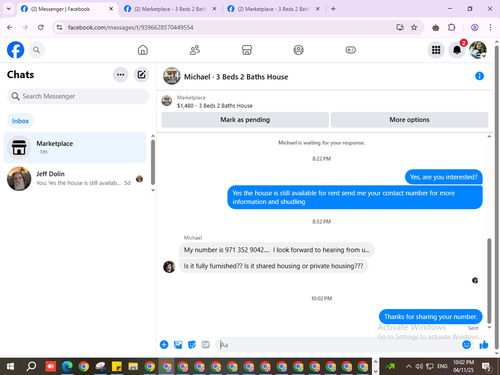Screen dimensions: 500x375
Task: Send a thumbs-up like
Action: 484,345
